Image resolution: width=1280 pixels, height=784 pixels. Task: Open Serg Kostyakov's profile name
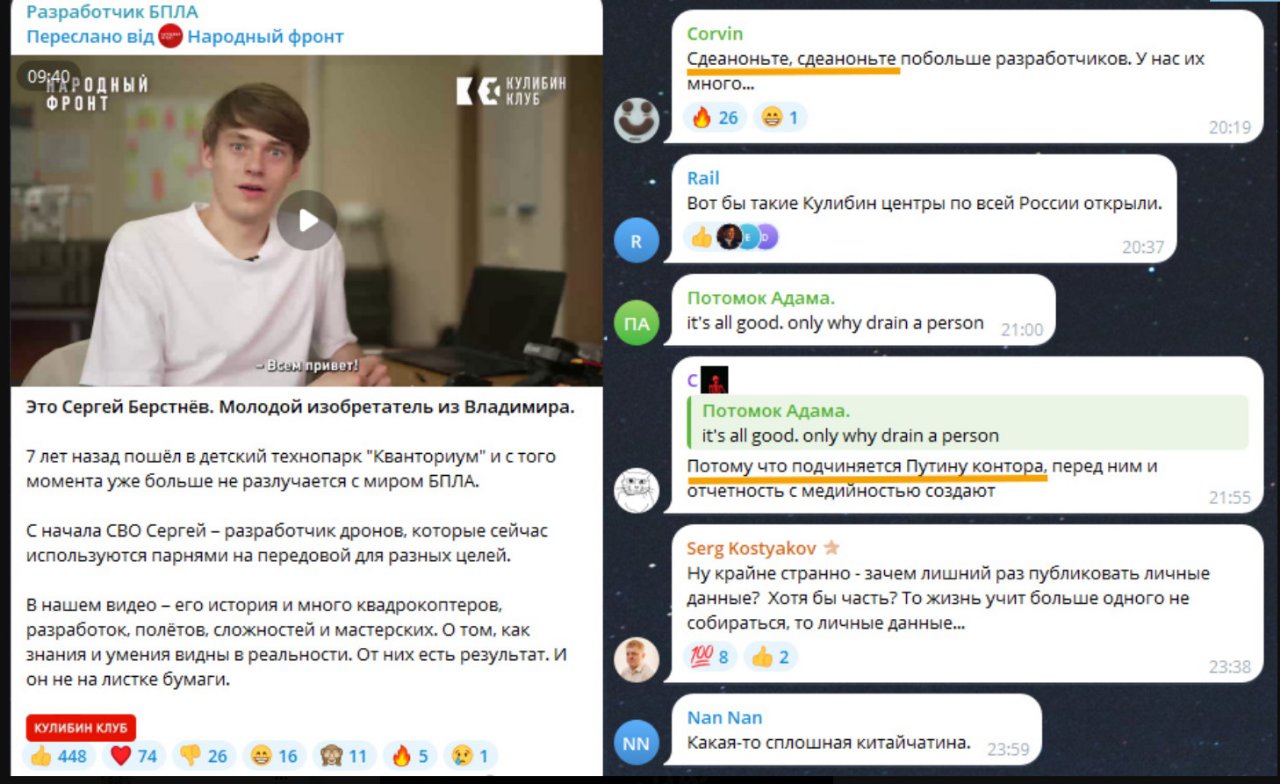(751, 548)
